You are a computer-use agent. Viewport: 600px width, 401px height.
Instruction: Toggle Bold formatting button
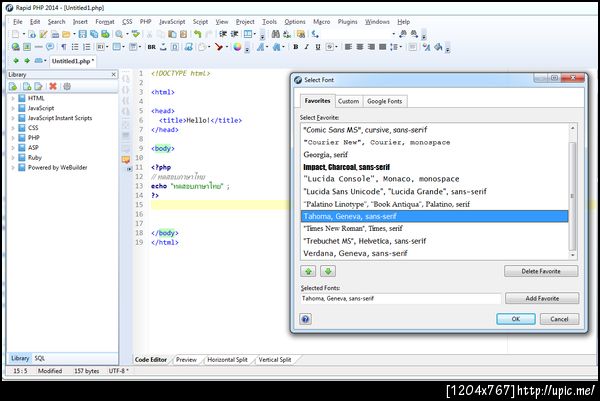pos(295,47)
